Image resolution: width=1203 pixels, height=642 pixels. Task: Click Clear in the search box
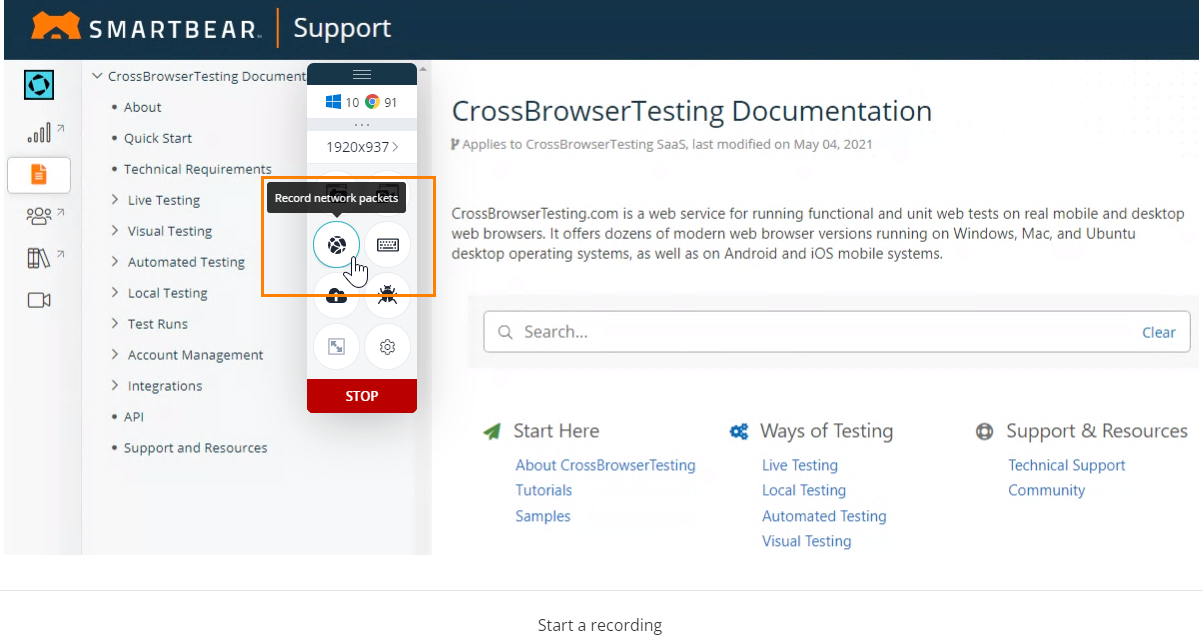(1158, 333)
